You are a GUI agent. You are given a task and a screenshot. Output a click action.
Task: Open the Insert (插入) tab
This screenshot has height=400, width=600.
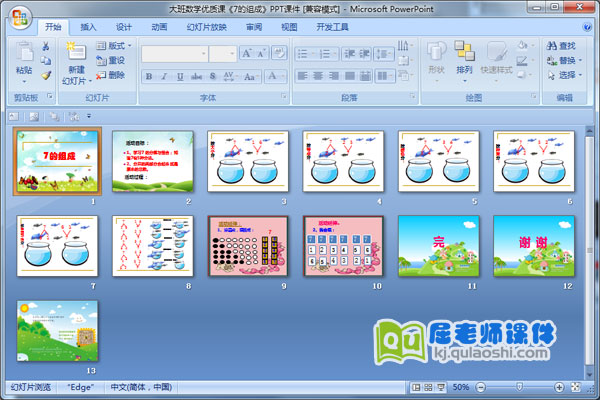point(89,27)
